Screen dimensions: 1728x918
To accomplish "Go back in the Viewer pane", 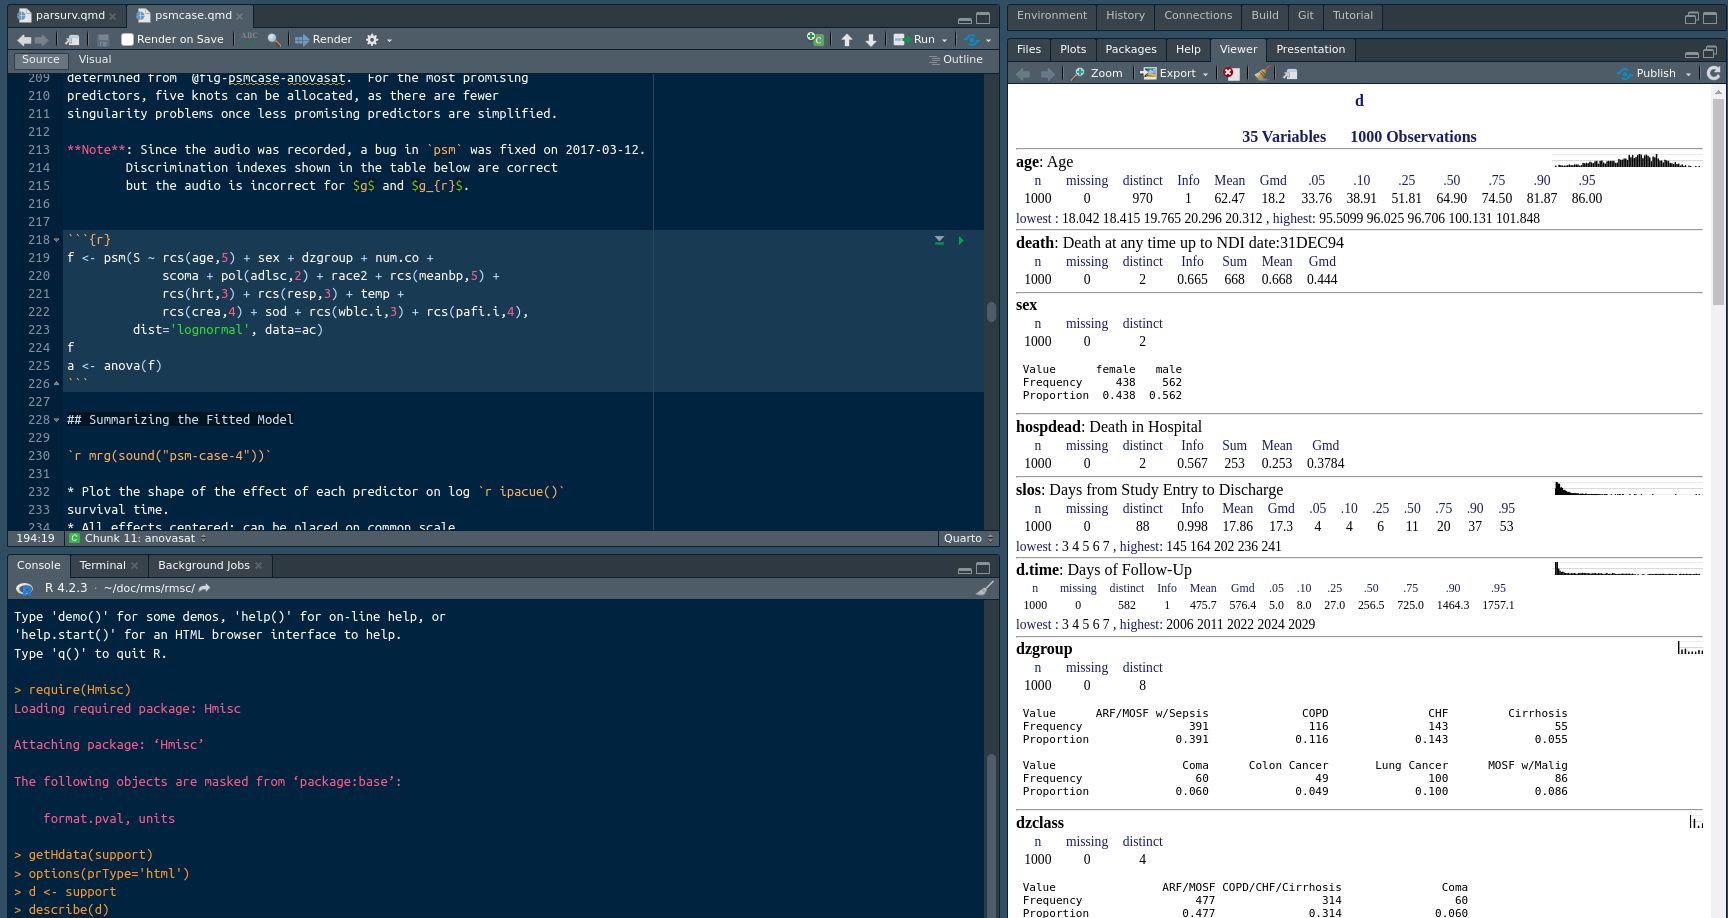I will (1023, 74).
